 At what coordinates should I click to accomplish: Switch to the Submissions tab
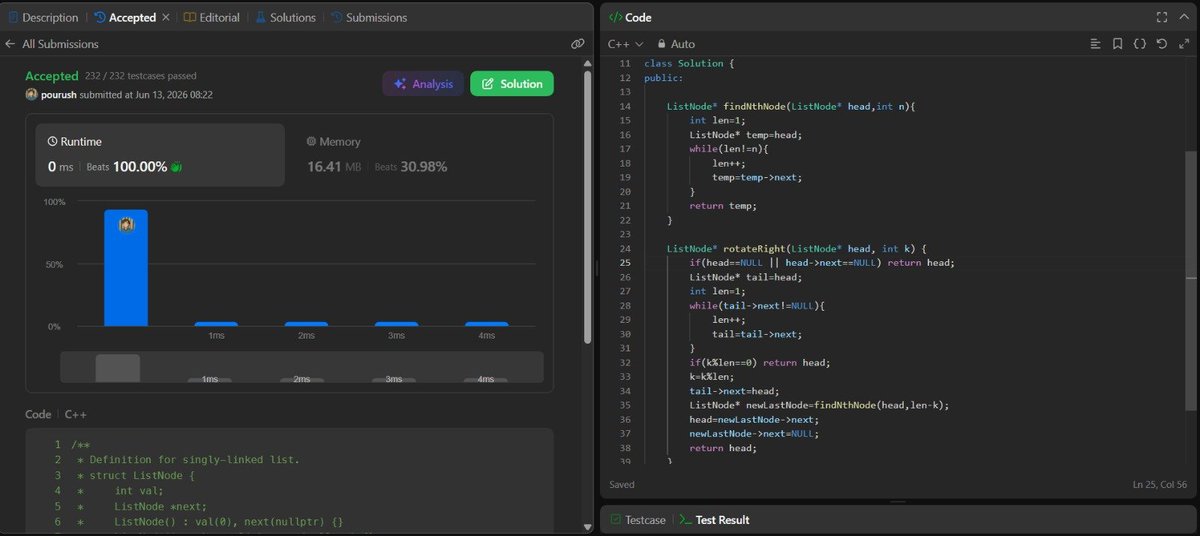(x=369, y=17)
